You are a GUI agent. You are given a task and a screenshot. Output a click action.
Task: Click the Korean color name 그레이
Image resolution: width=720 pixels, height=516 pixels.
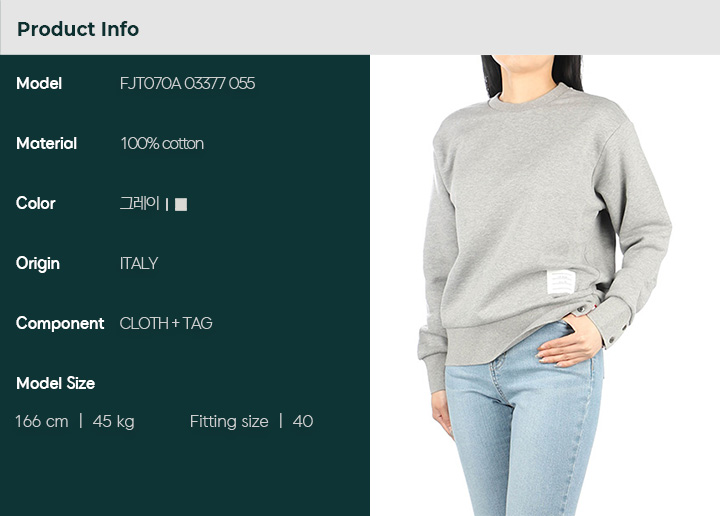click(x=140, y=203)
